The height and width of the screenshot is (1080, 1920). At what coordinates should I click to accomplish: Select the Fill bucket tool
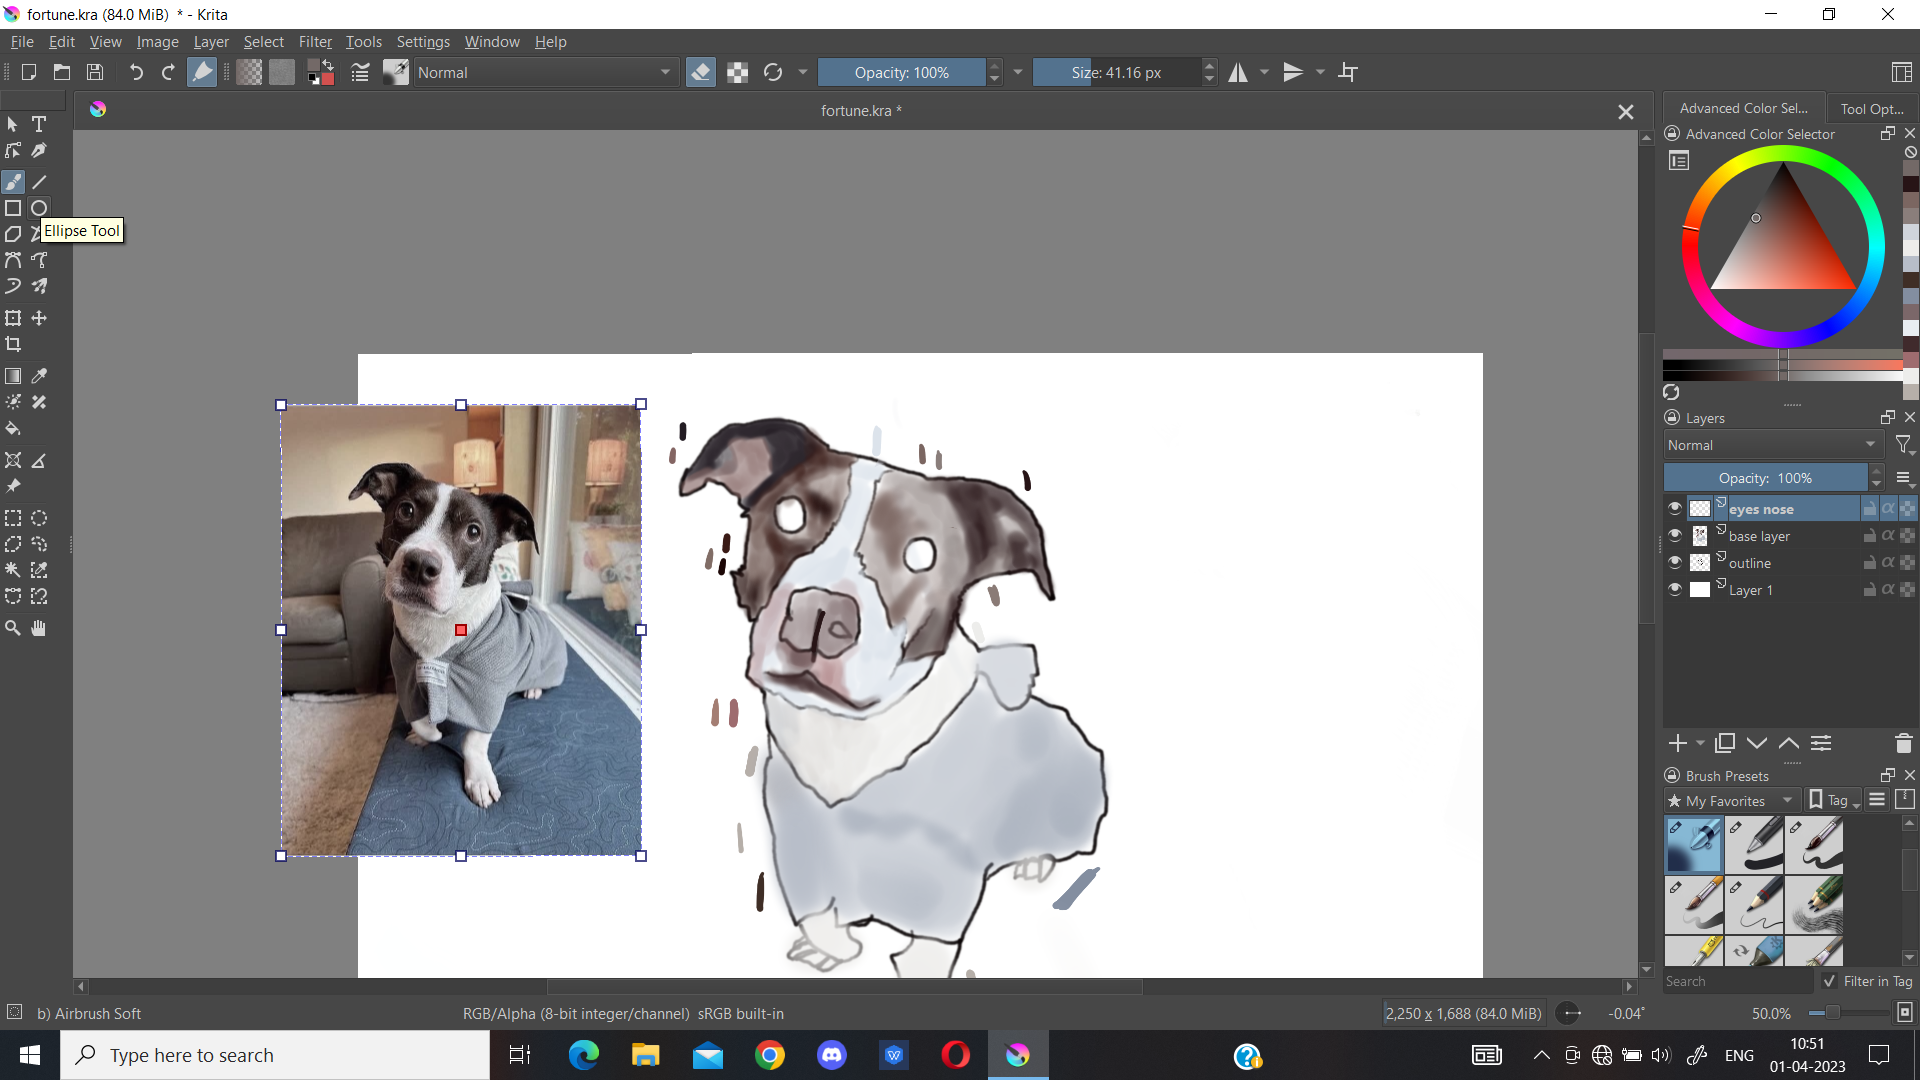pyautogui.click(x=13, y=429)
